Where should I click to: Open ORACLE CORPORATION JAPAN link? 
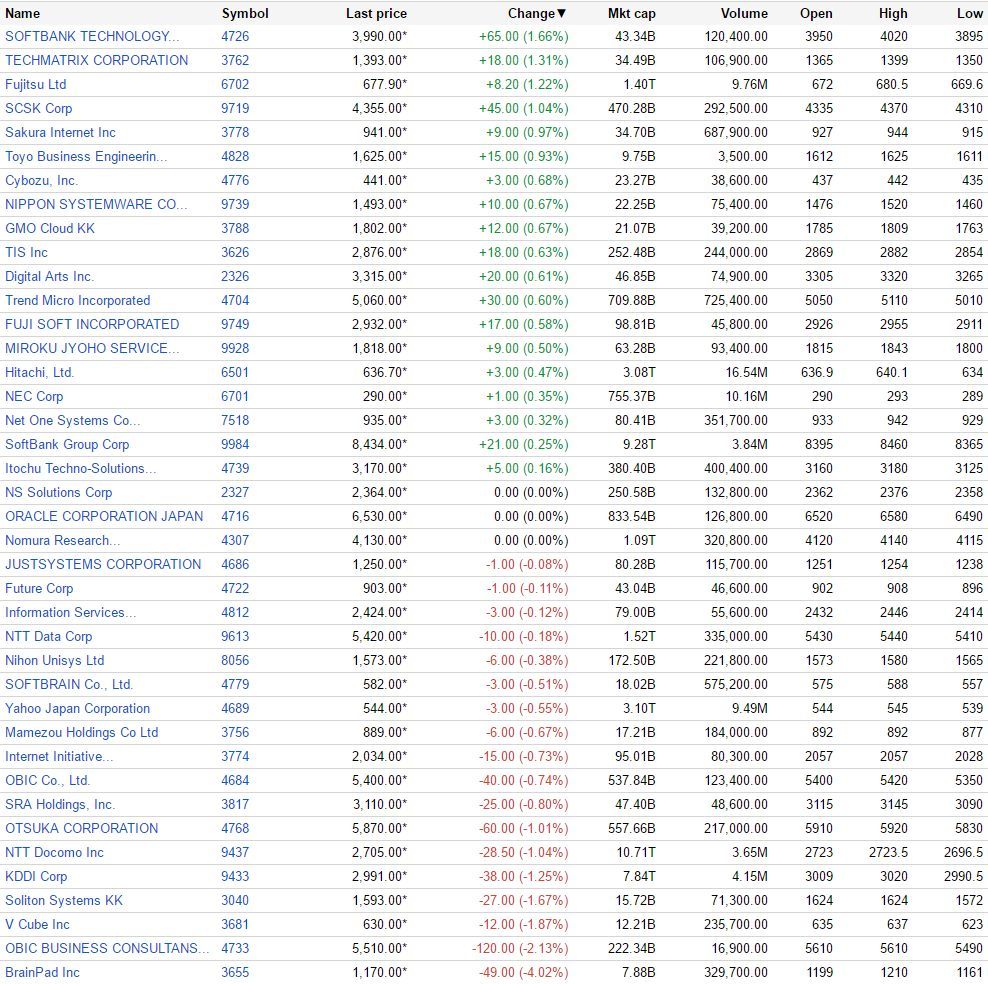click(104, 516)
